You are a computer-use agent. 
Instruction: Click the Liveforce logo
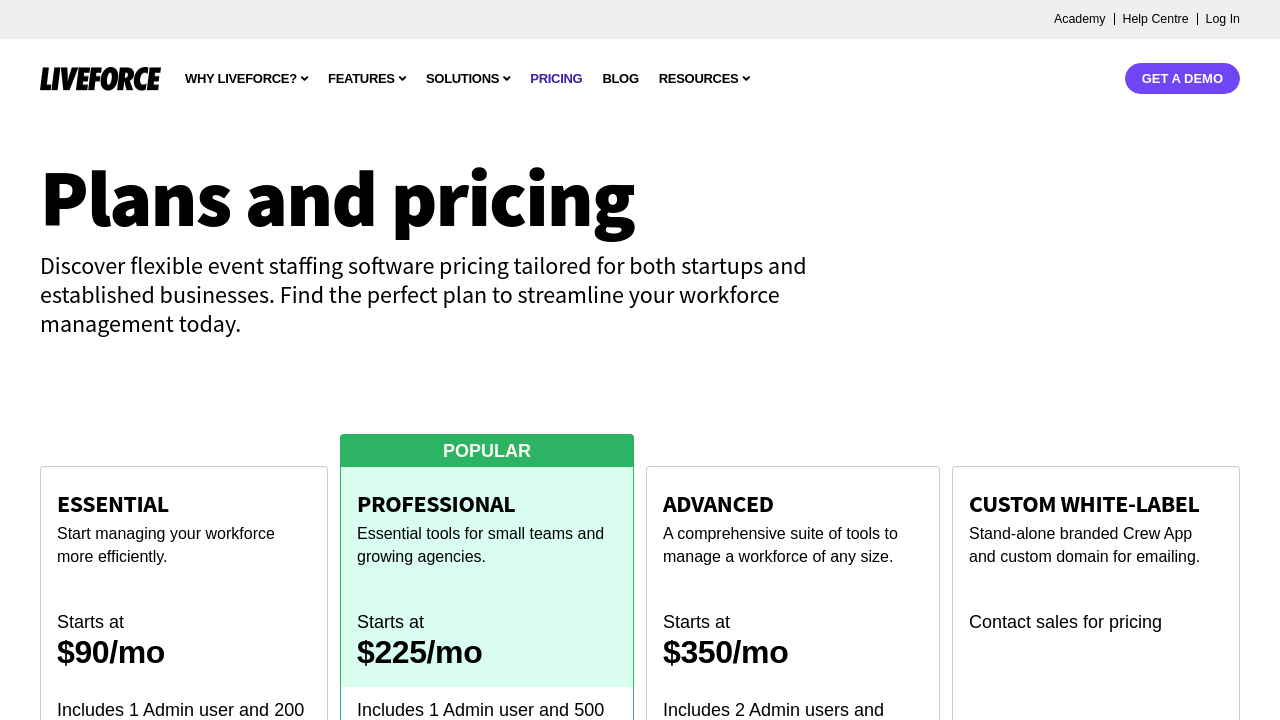(100, 79)
